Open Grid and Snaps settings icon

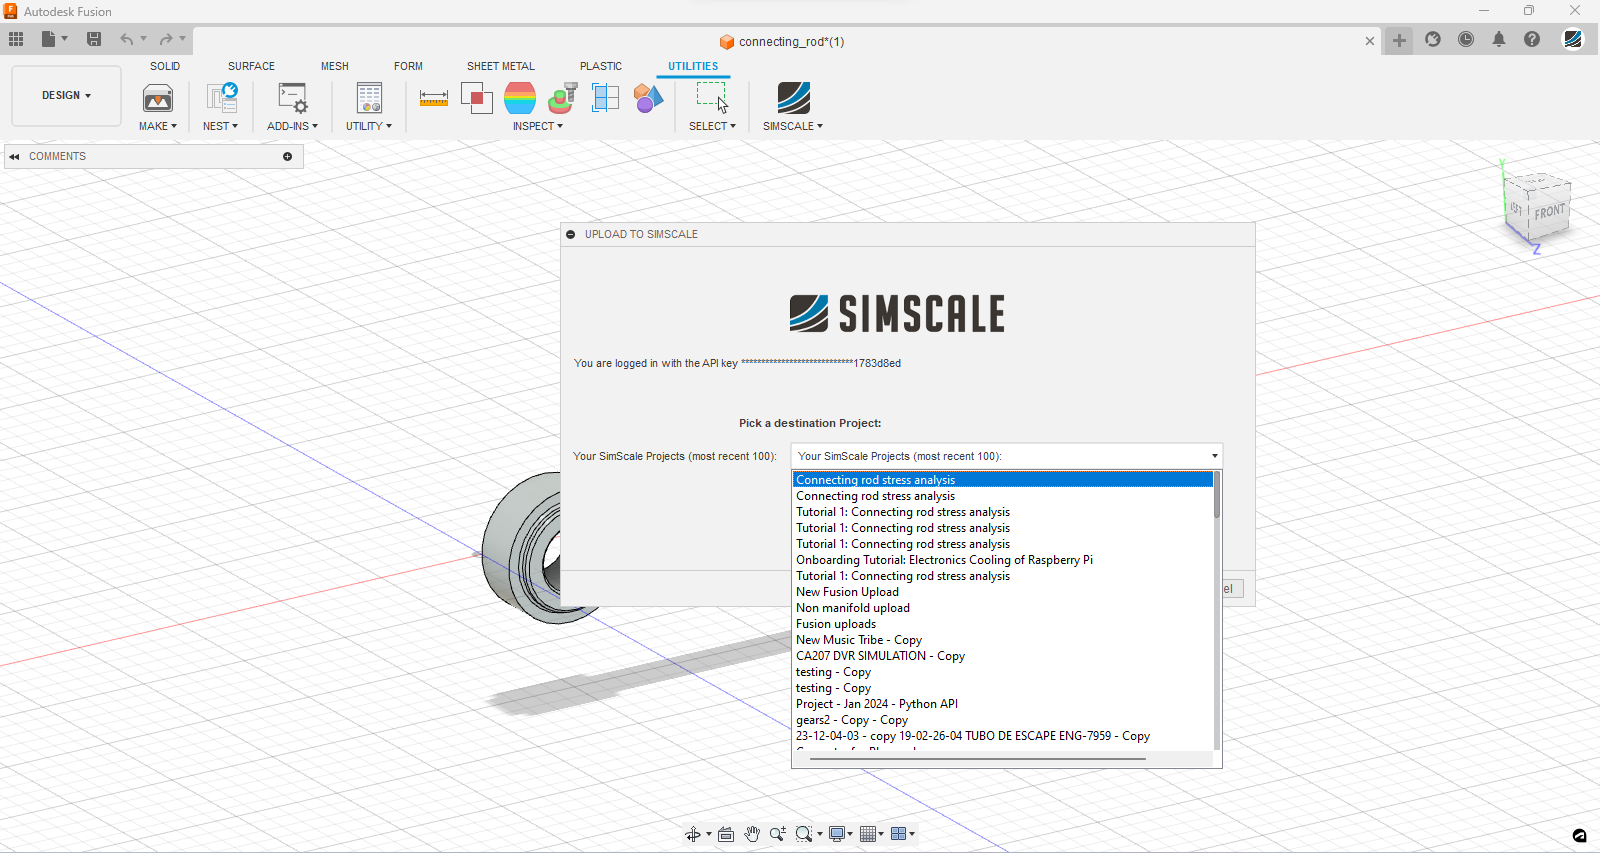[x=868, y=834]
